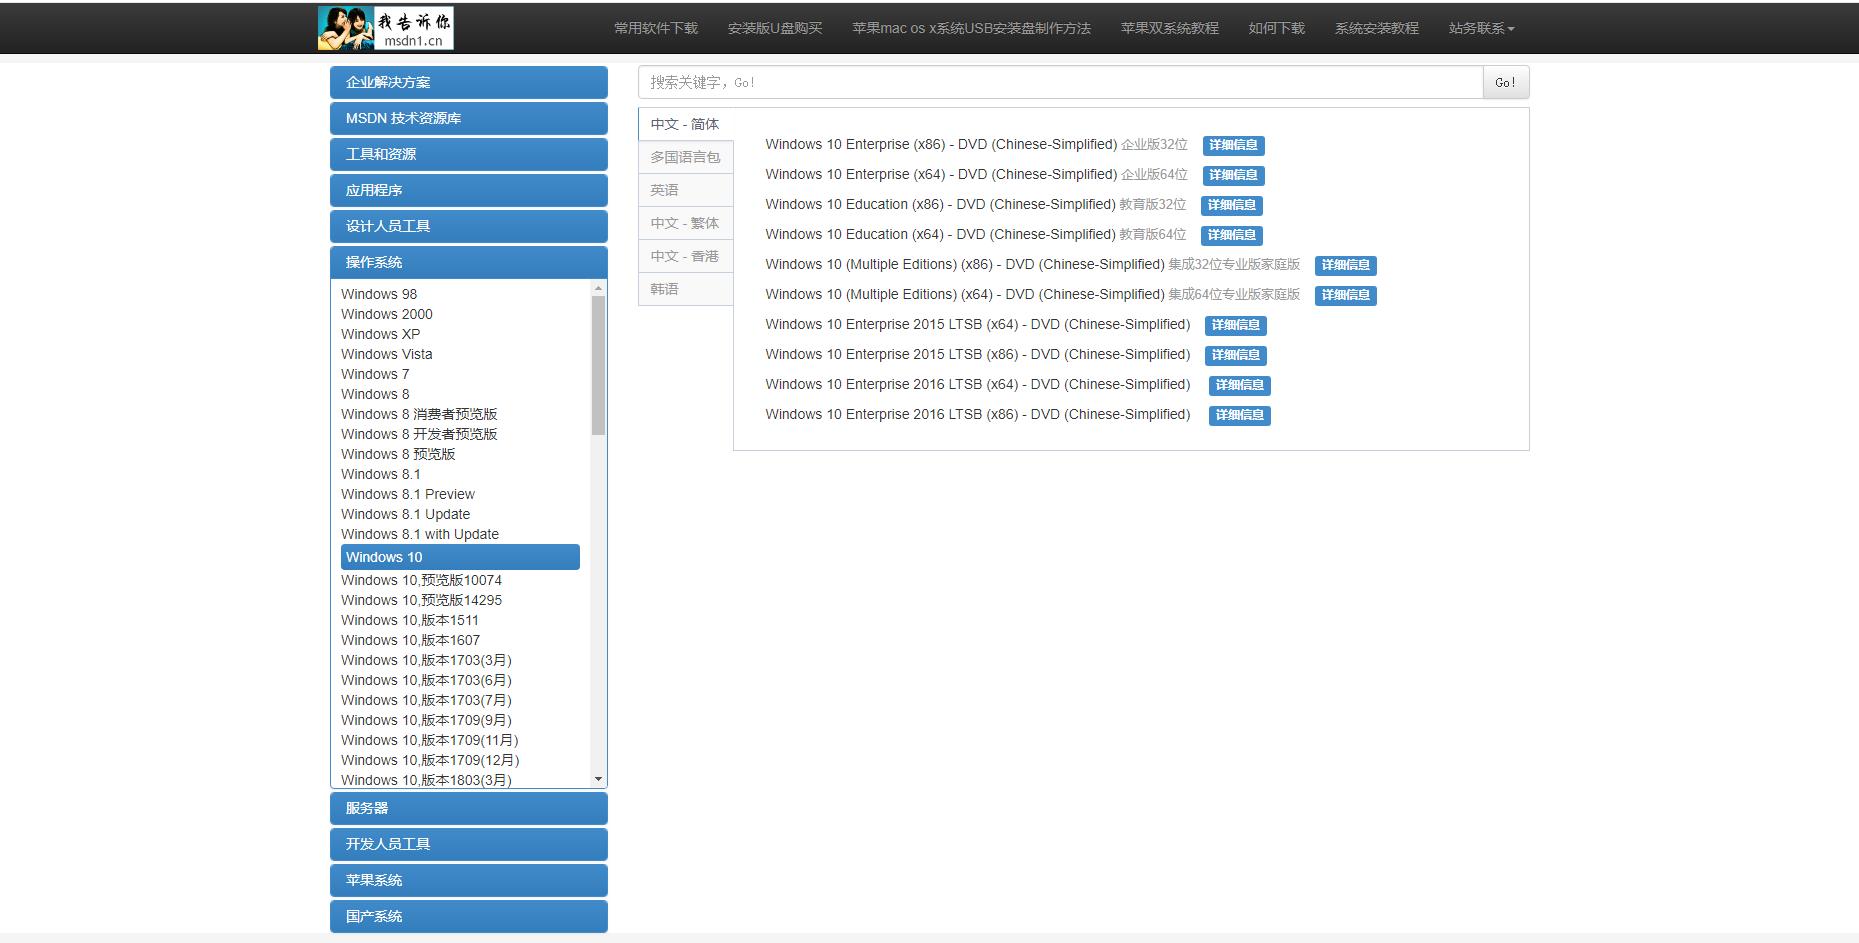Select the 中文 - 简体 language tab
Screen dimensions: 1859x943
(x=685, y=124)
